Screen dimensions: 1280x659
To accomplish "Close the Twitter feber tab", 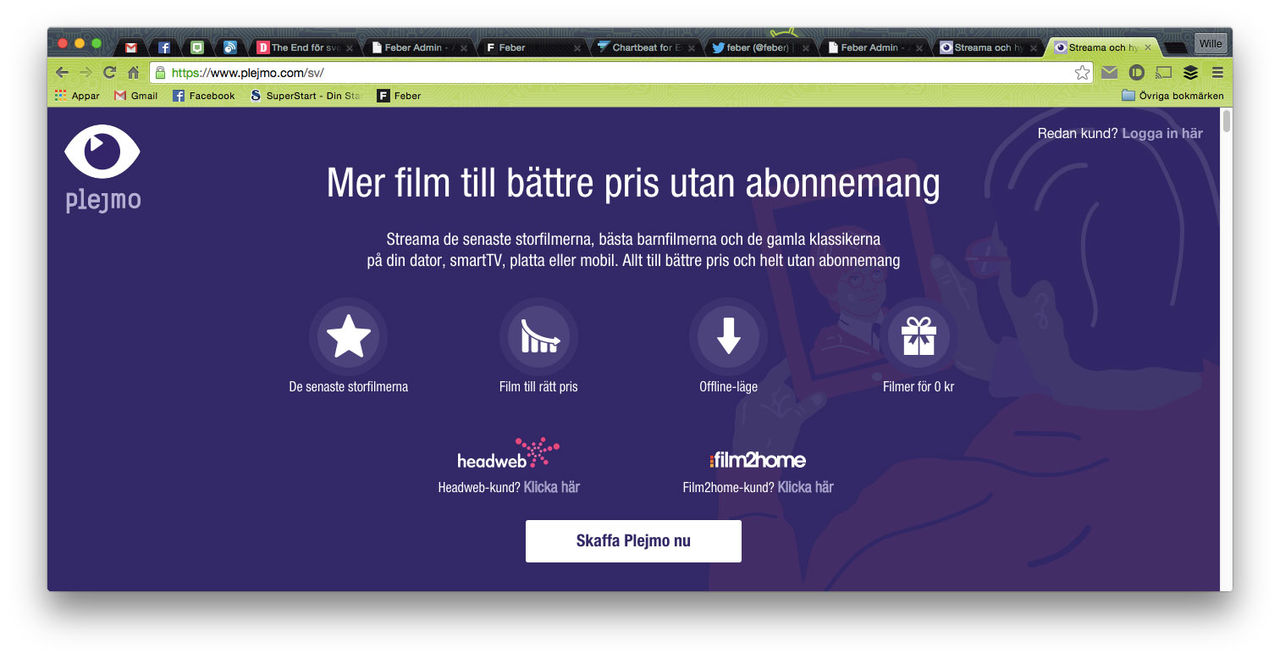I will [805, 48].
